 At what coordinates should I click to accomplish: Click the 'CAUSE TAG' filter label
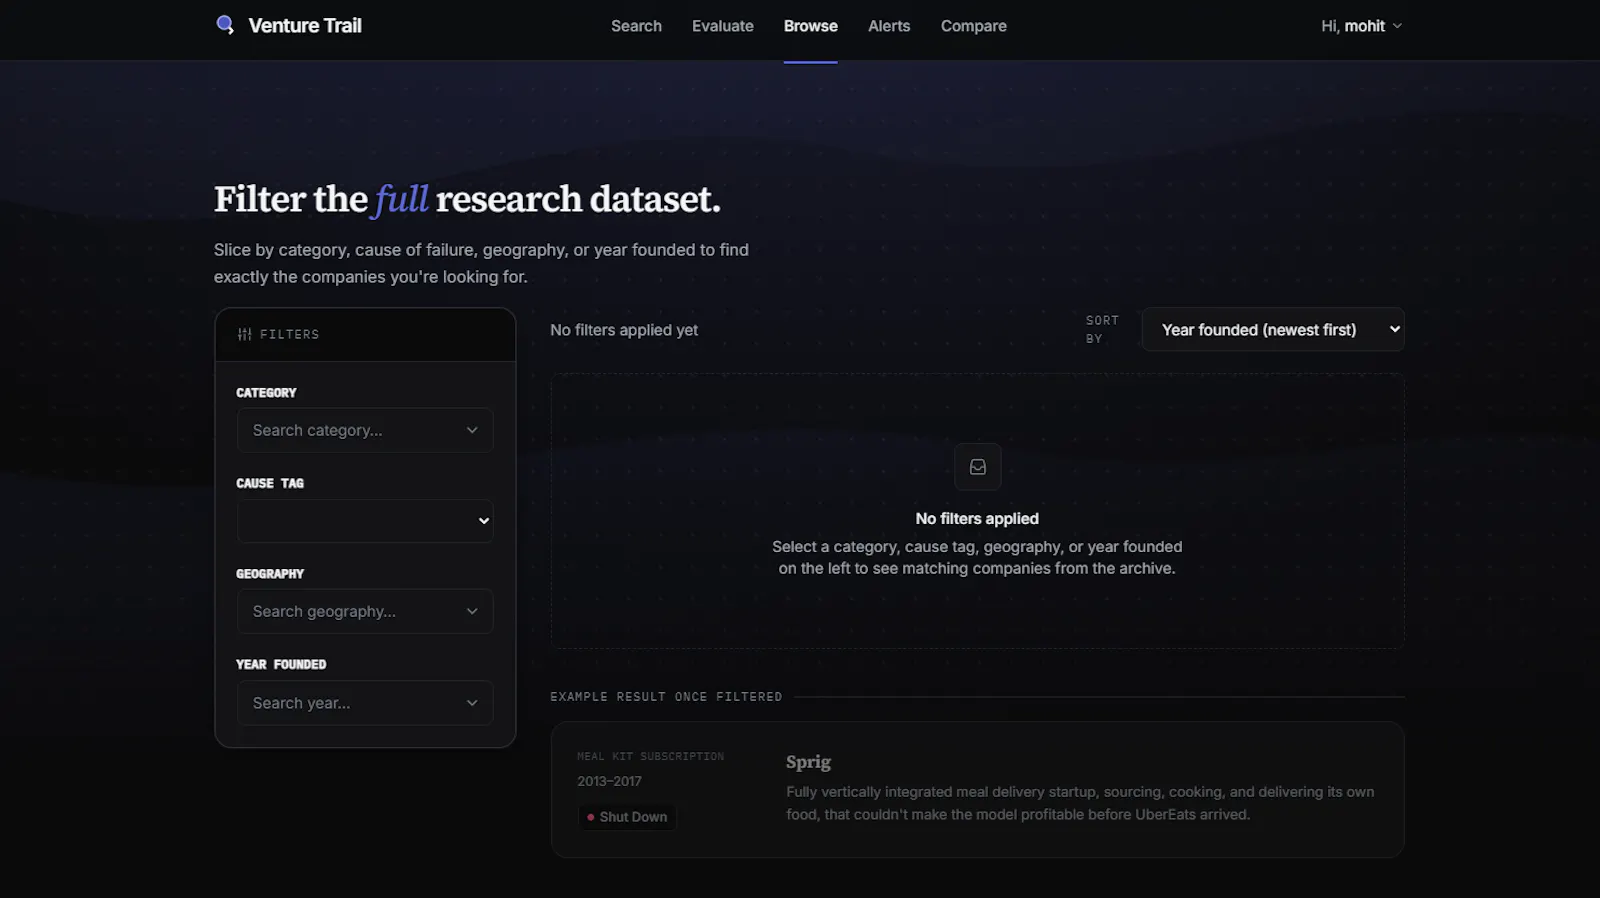[270, 483]
